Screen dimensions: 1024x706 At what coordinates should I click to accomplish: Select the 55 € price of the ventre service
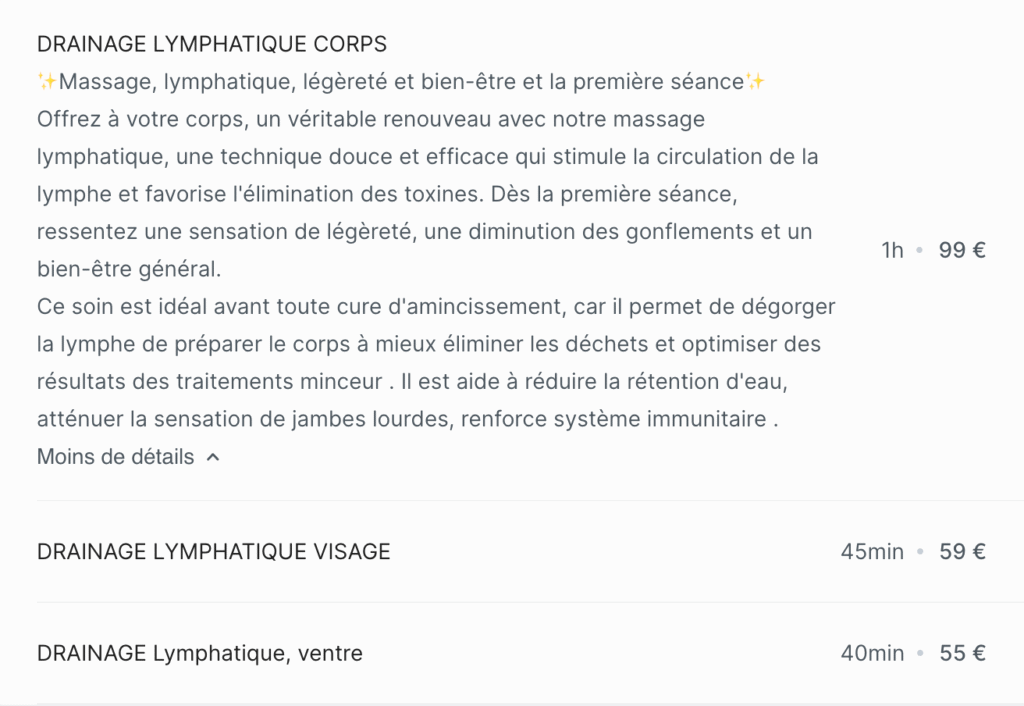tap(962, 653)
